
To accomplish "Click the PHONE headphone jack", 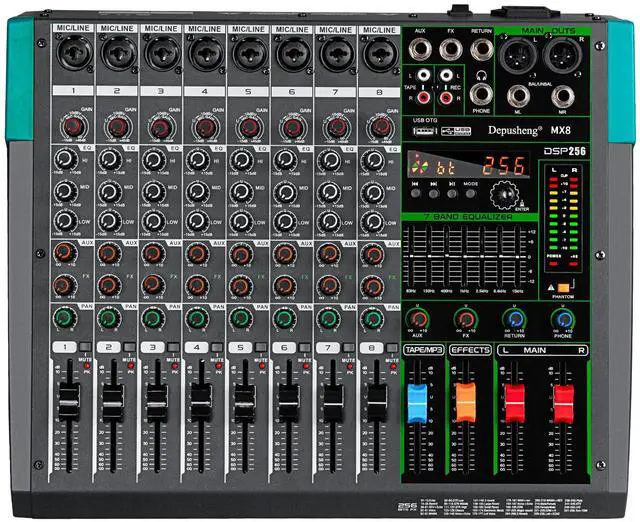I will coord(481,94).
